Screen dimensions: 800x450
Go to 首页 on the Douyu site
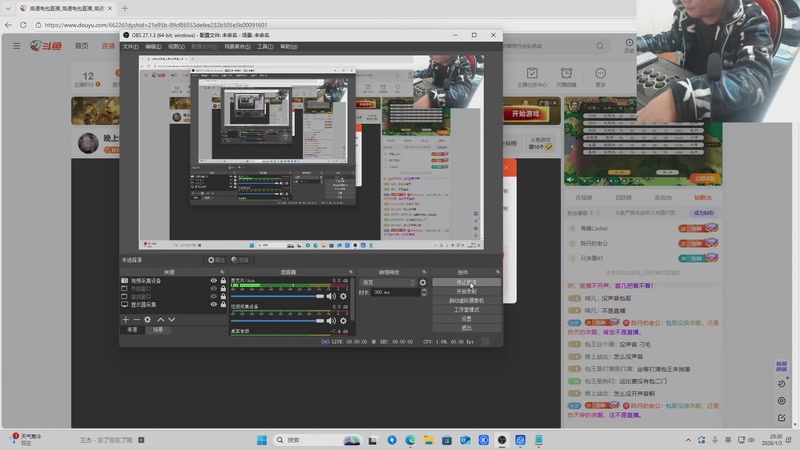pyautogui.click(x=82, y=46)
